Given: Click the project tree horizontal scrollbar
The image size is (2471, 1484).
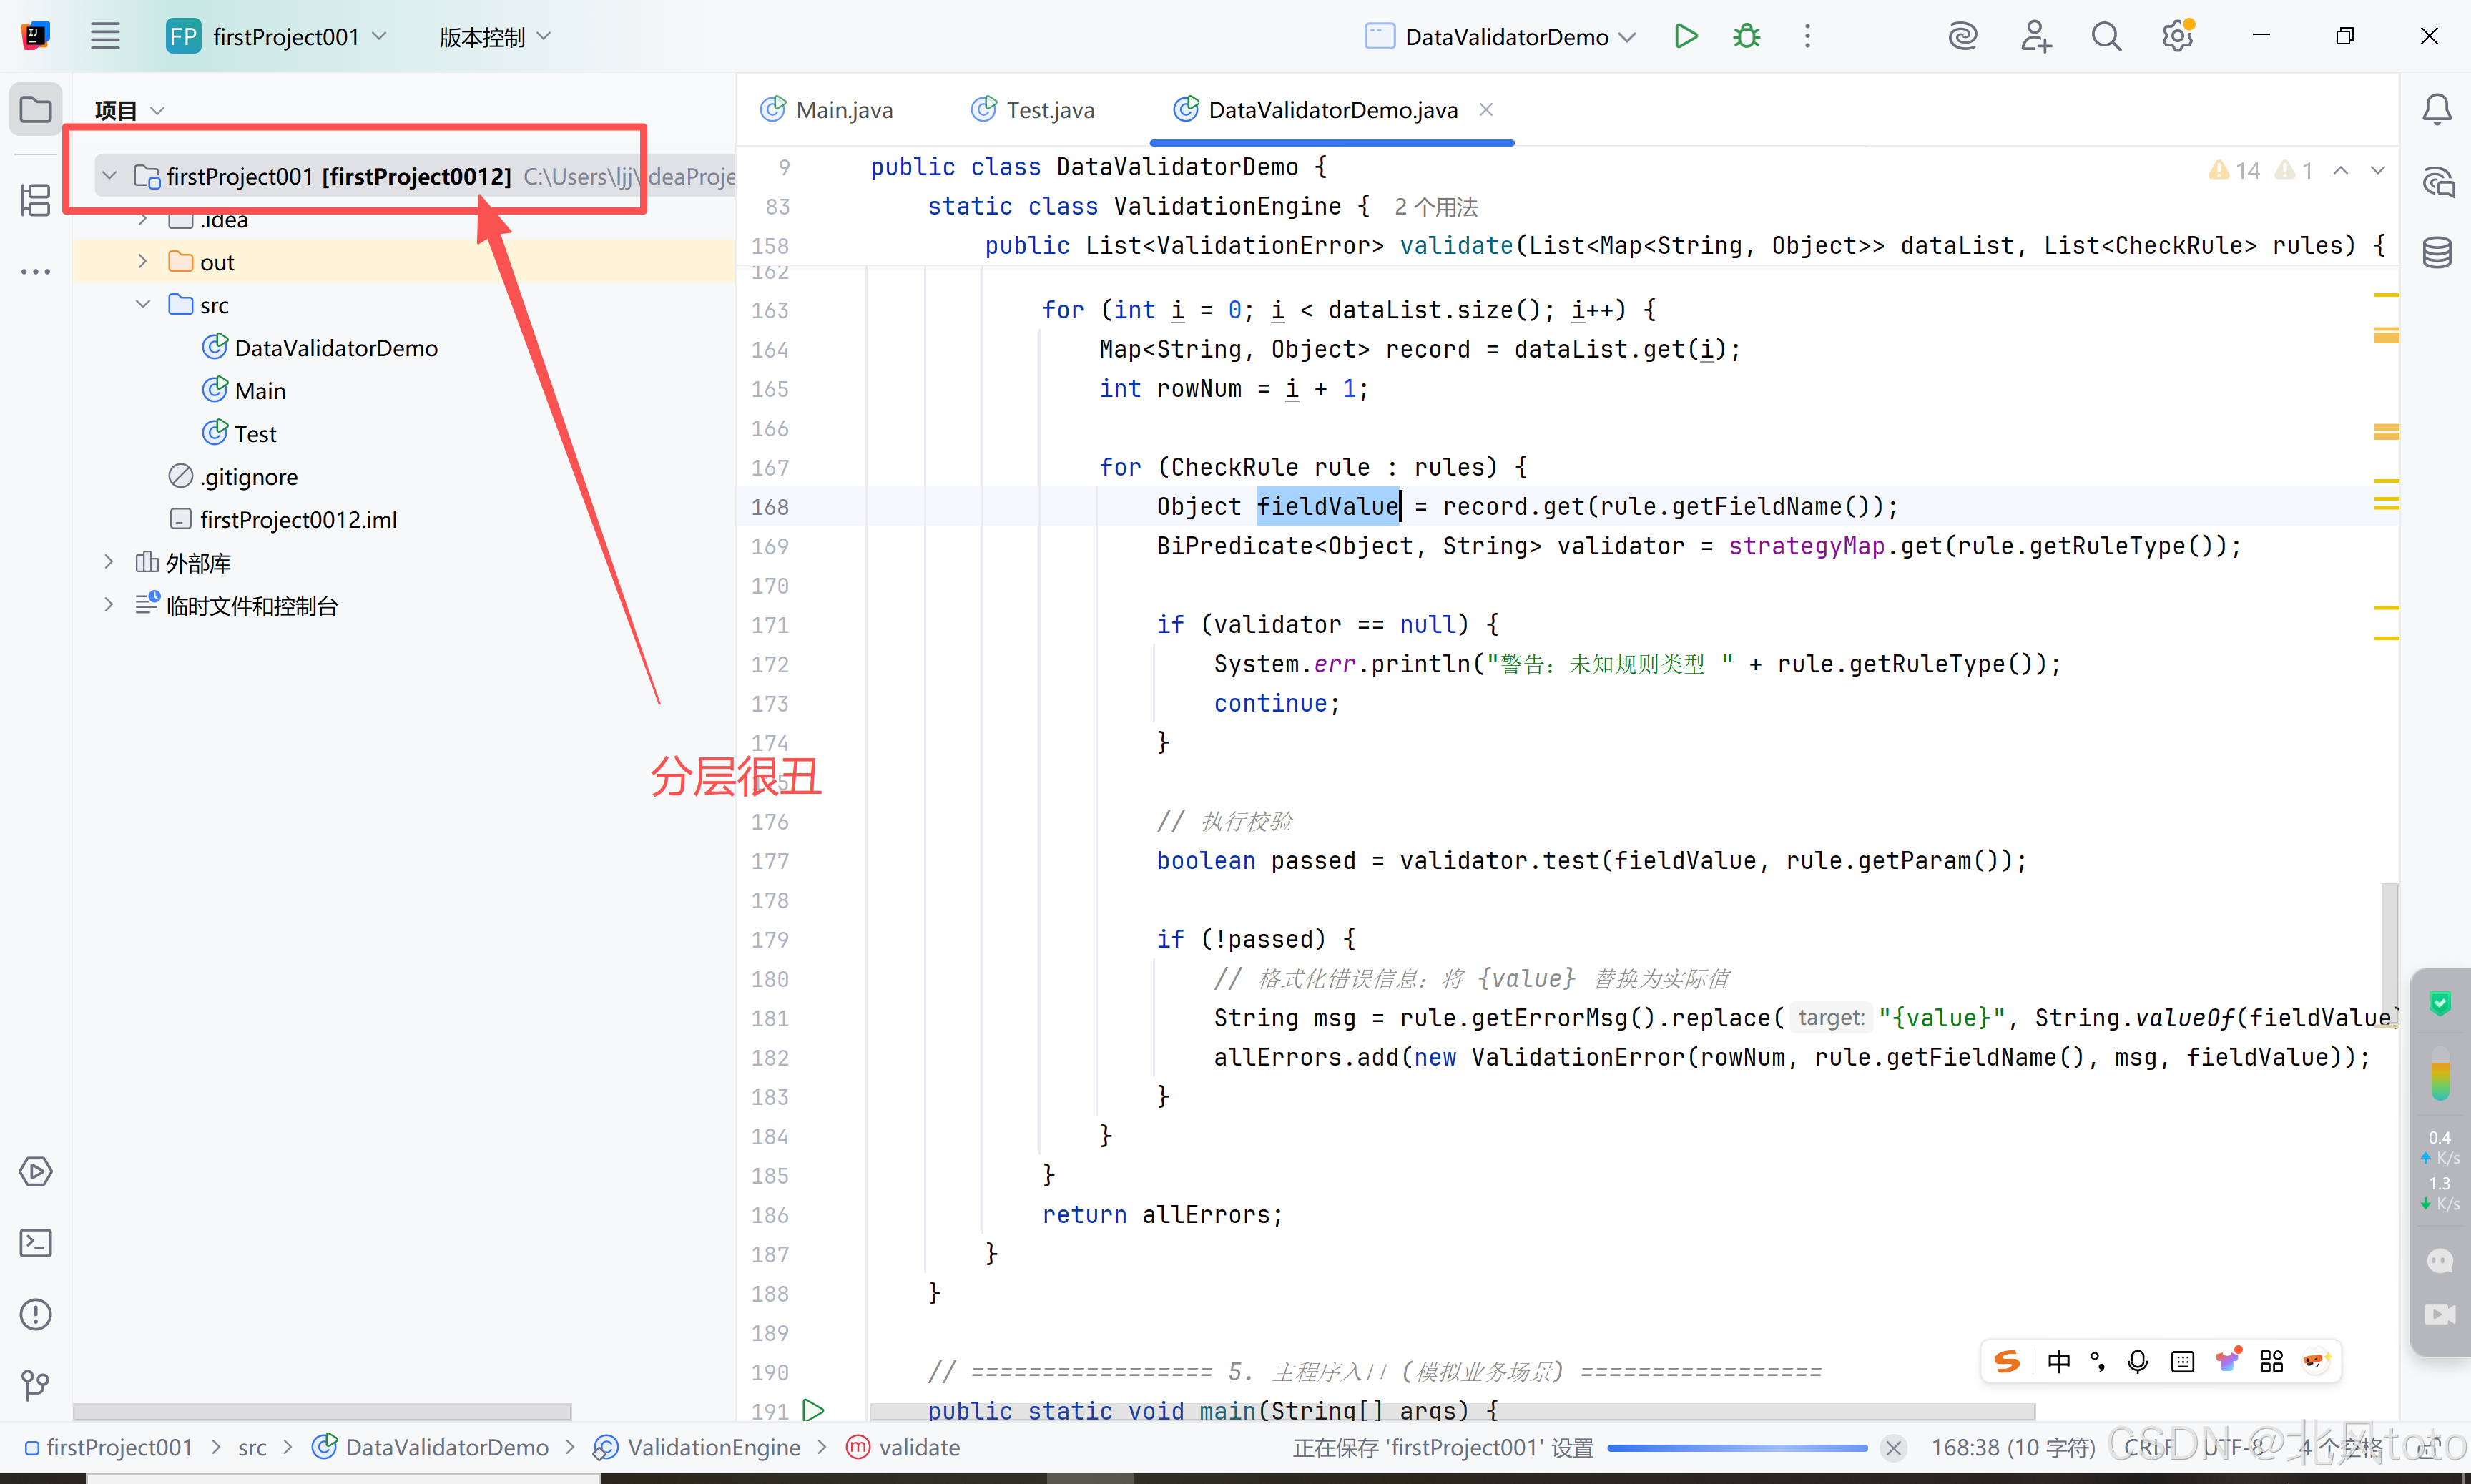Looking at the screenshot, I should tap(322, 1411).
